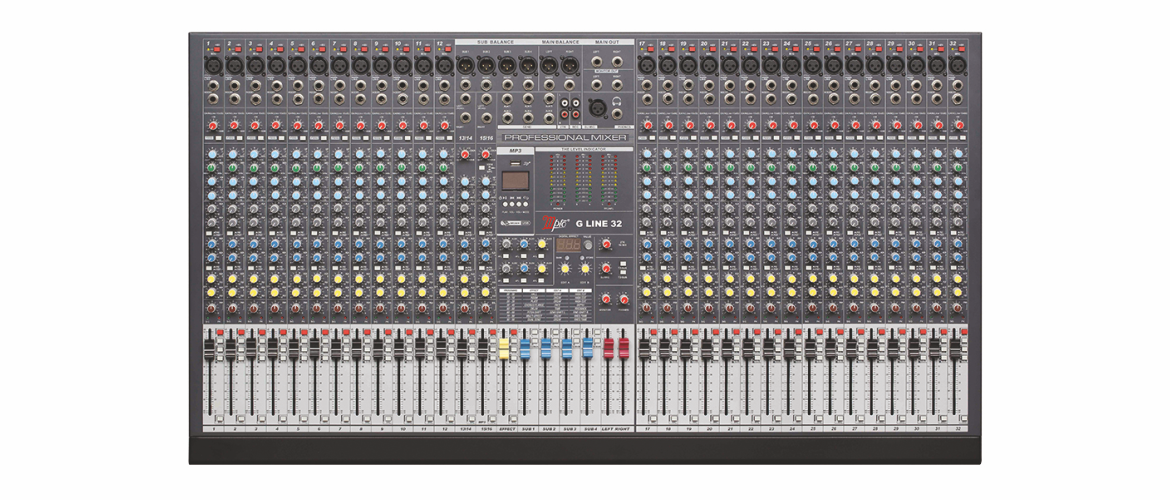Click the blue SUB 1 fader

526,350
